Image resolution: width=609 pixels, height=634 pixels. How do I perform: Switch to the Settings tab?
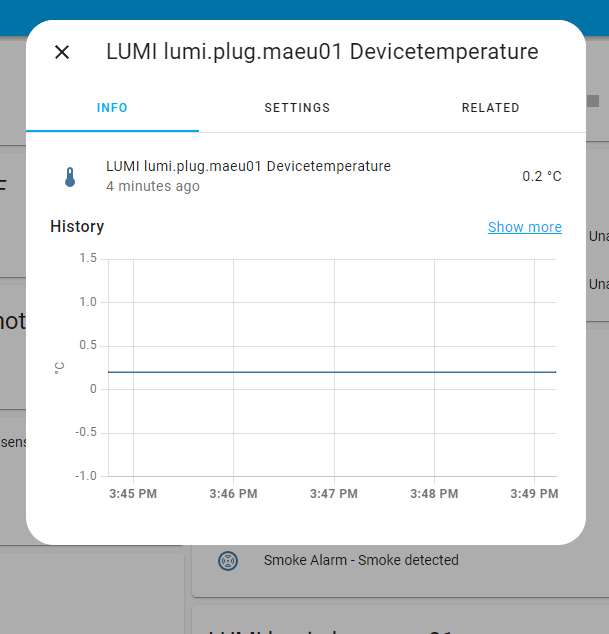click(297, 108)
